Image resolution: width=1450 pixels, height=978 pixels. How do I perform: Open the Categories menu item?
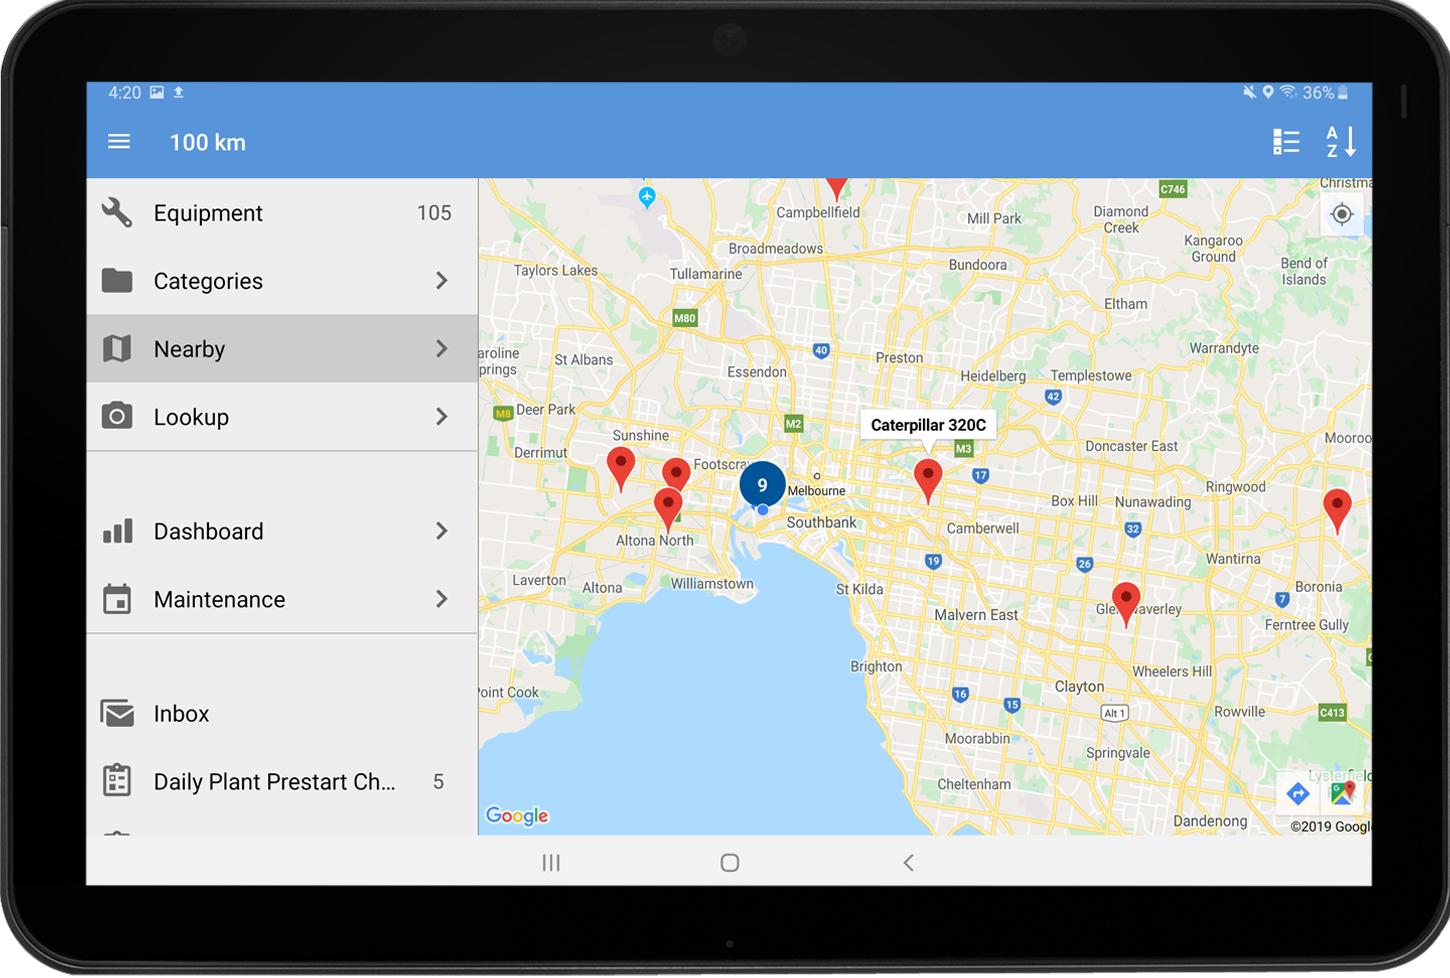282,281
